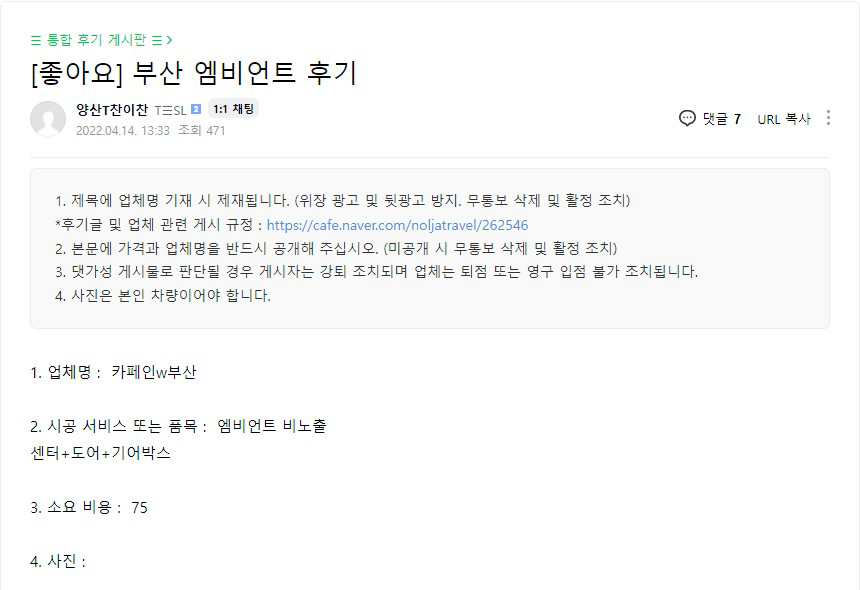Open the cafe.naver.com/noljatravel/262546 rules link

pyautogui.click(x=397, y=225)
